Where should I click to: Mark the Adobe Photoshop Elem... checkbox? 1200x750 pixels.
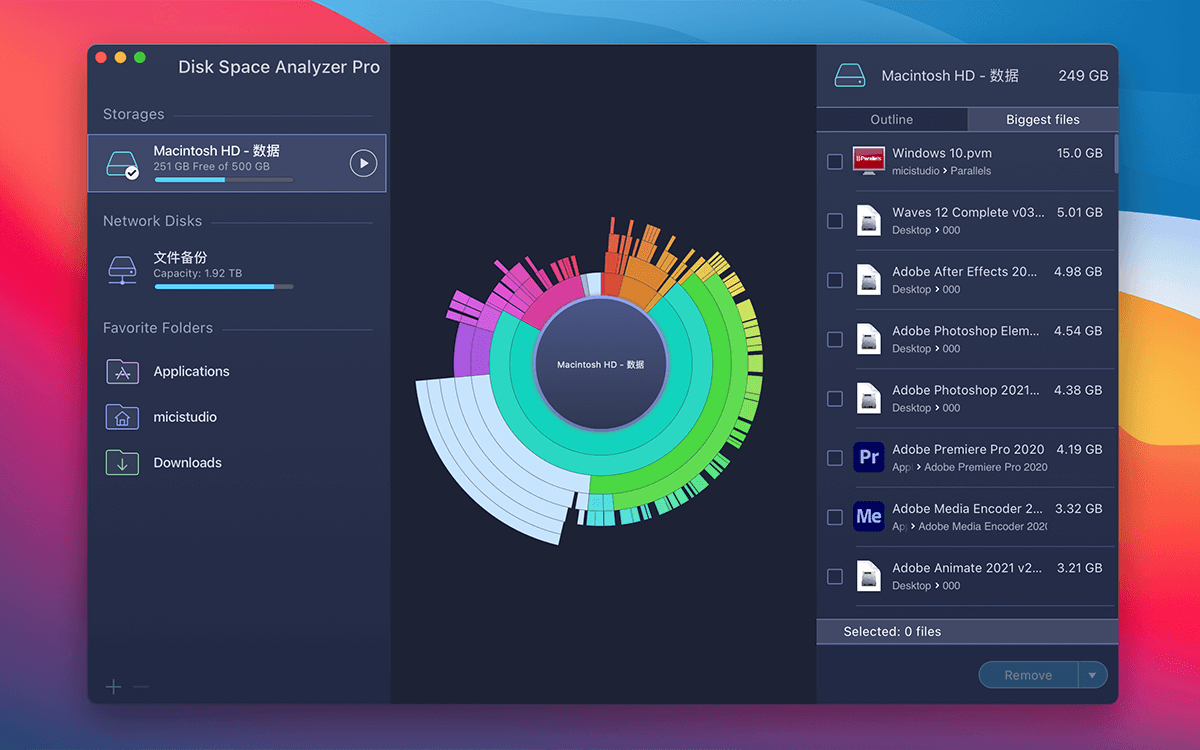pos(835,339)
